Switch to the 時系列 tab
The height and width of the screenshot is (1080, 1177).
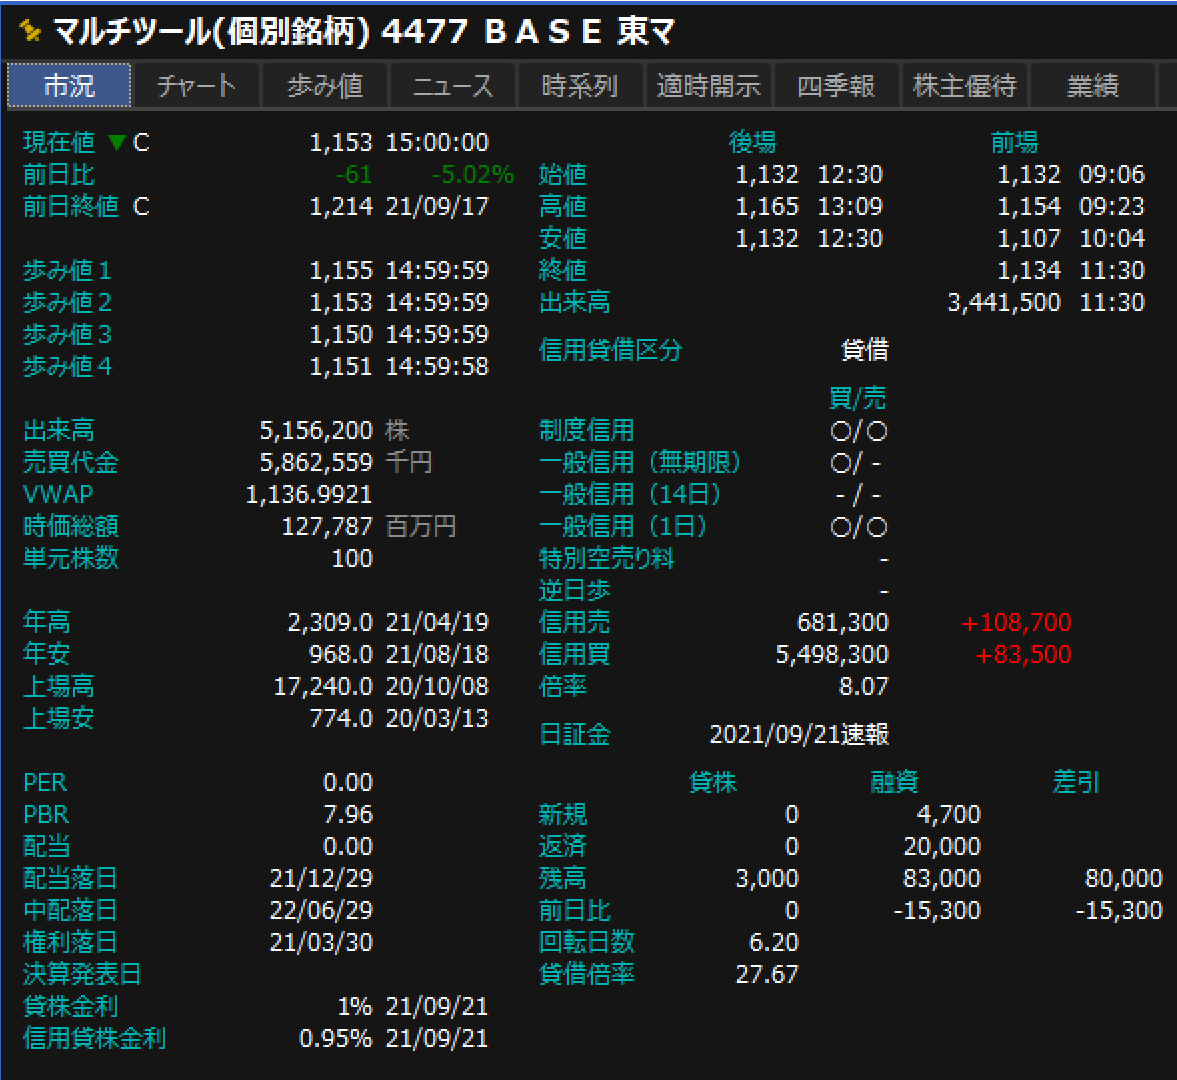click(x=580, y=86)
